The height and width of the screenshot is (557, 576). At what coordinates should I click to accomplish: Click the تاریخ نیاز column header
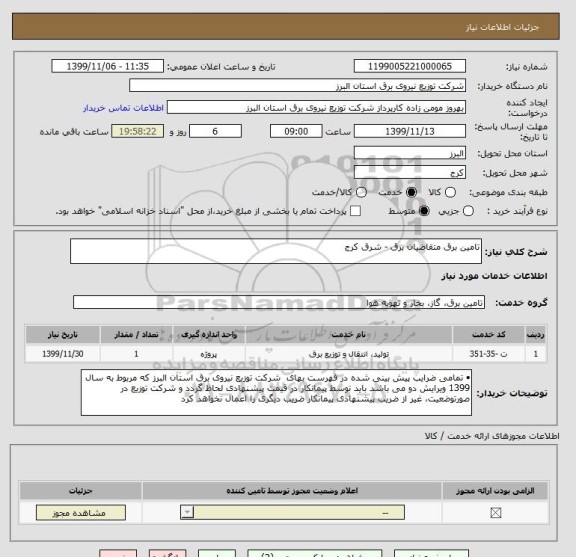tap(62, 335)
